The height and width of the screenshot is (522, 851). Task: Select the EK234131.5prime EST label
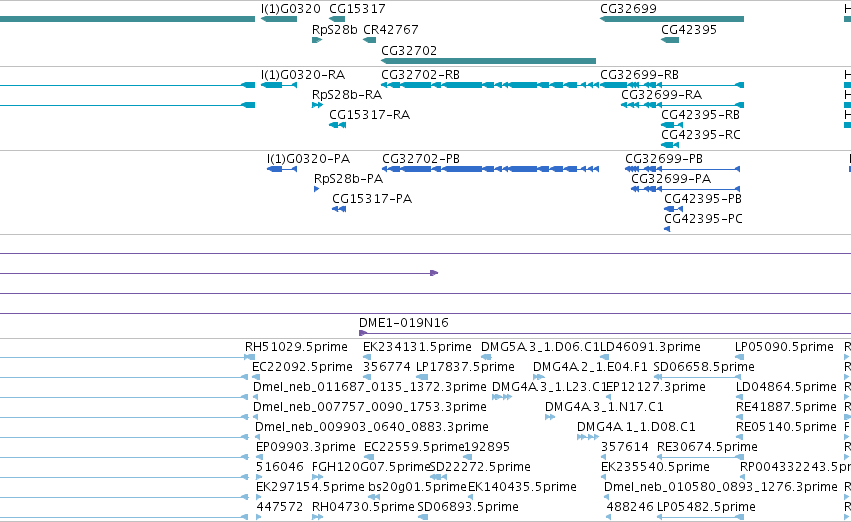tap(417, 347)
